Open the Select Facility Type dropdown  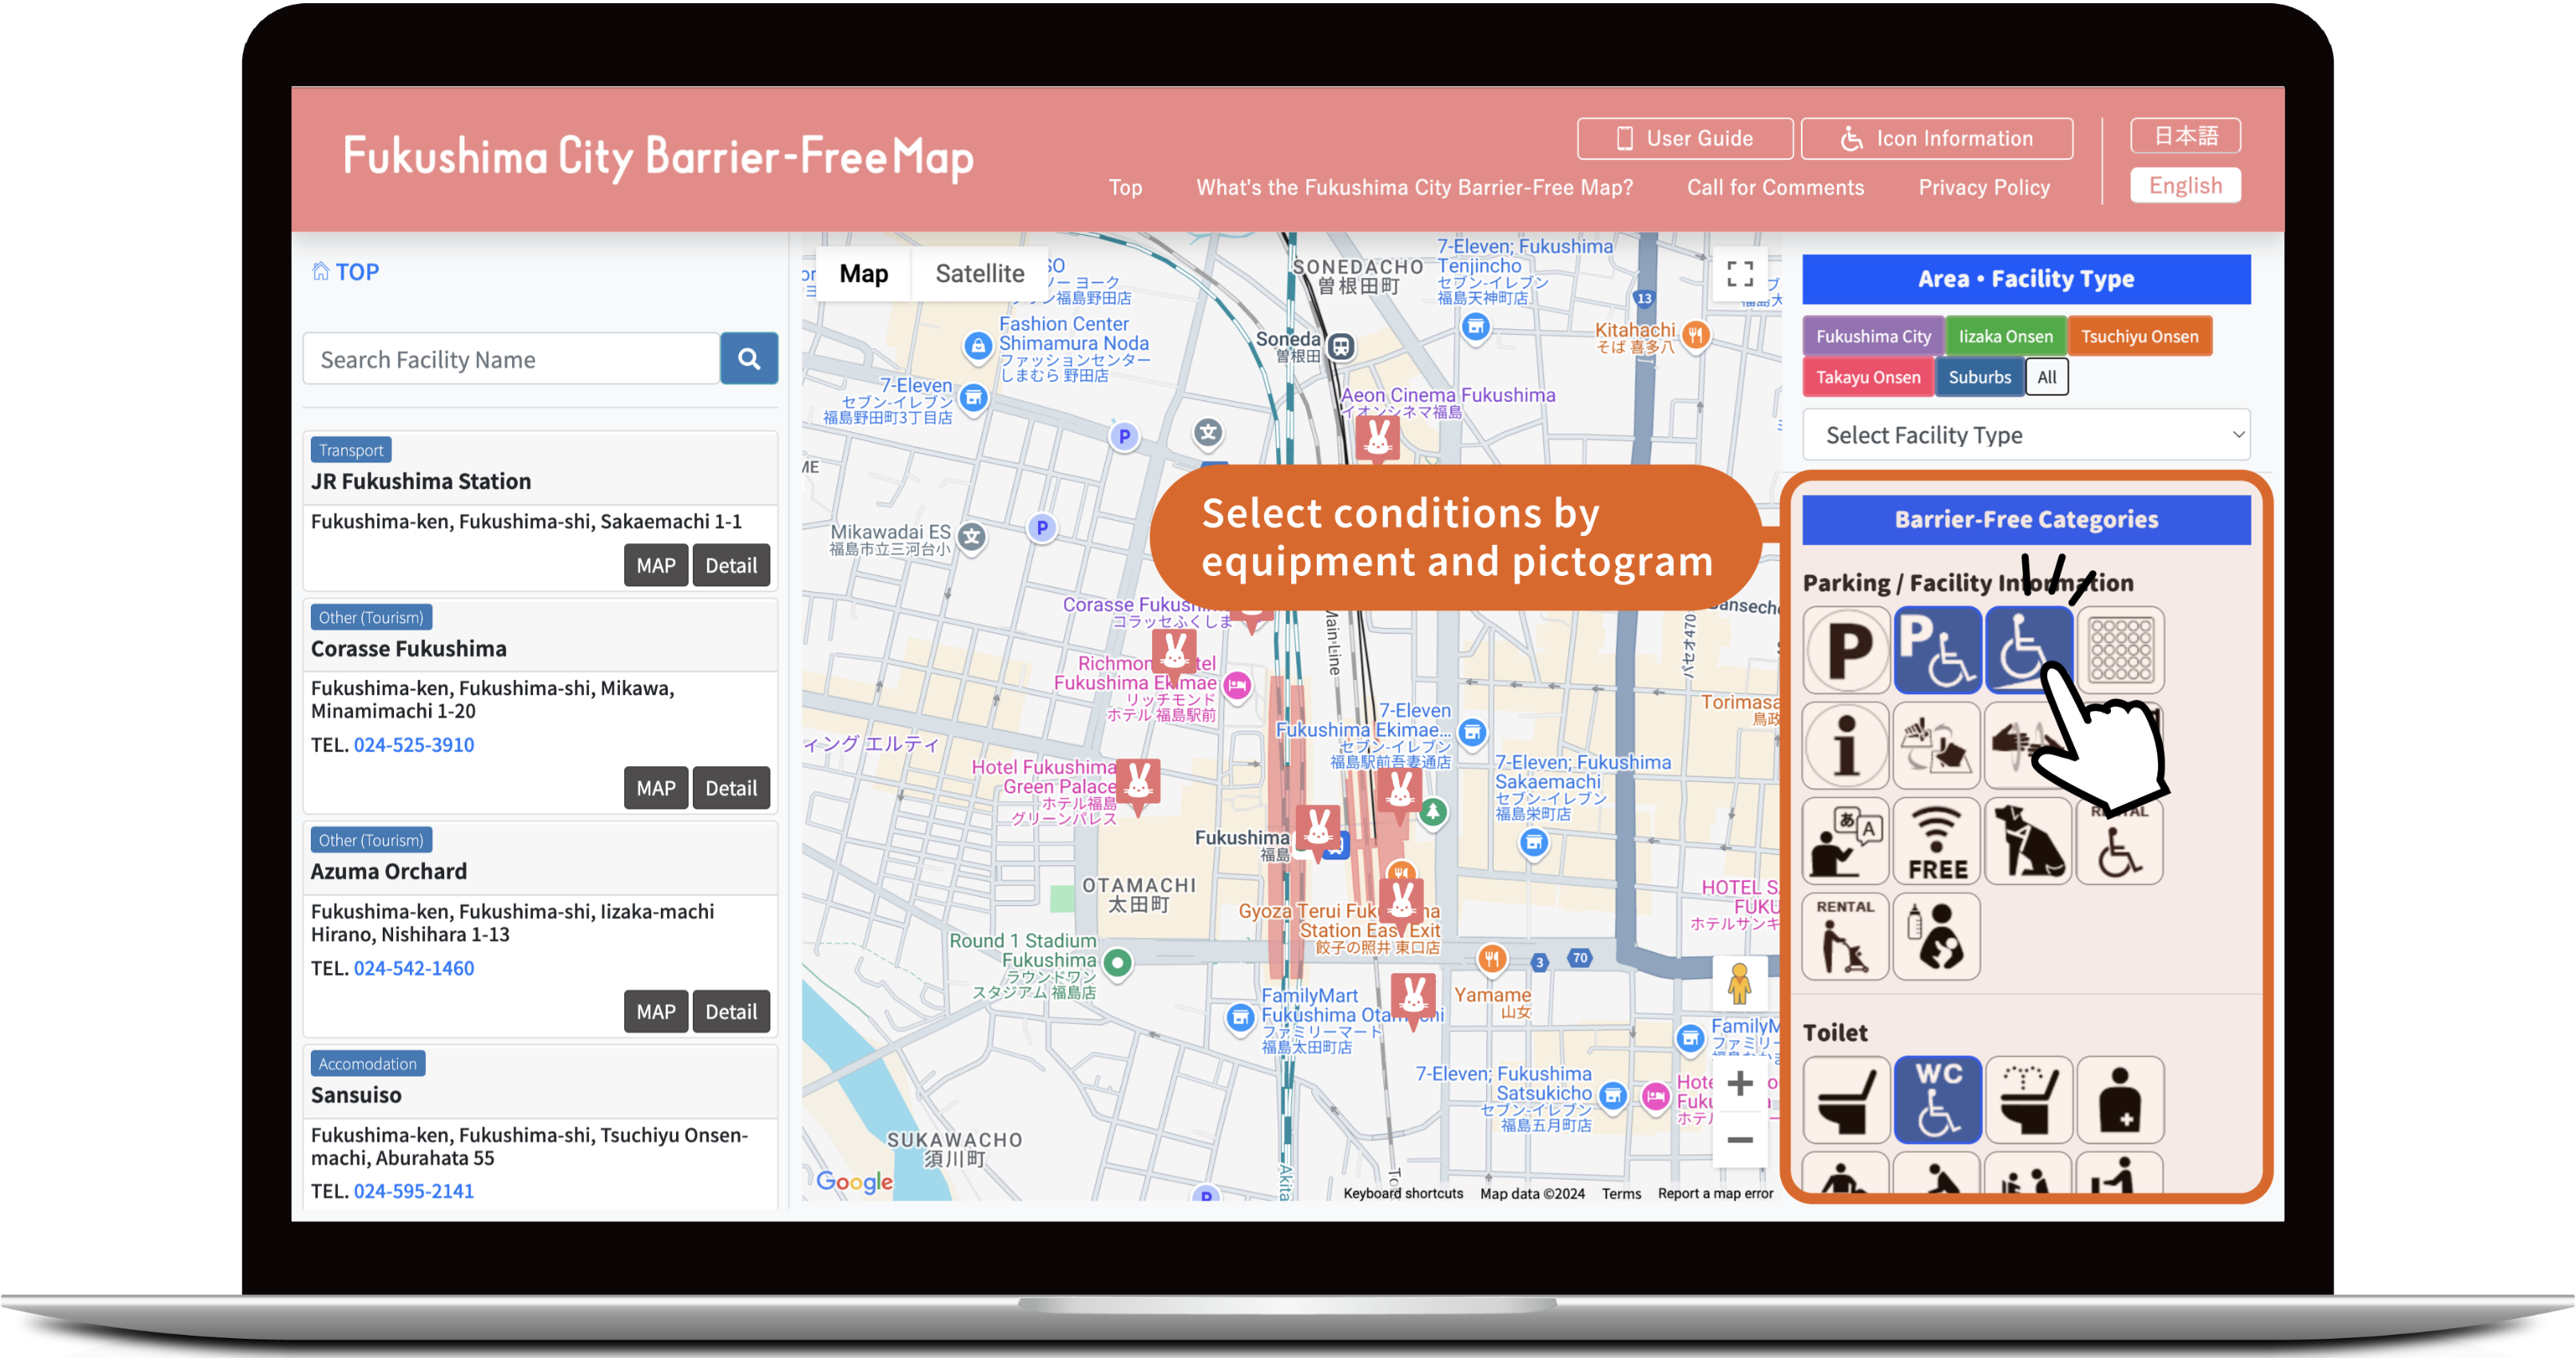point(2026,435)
